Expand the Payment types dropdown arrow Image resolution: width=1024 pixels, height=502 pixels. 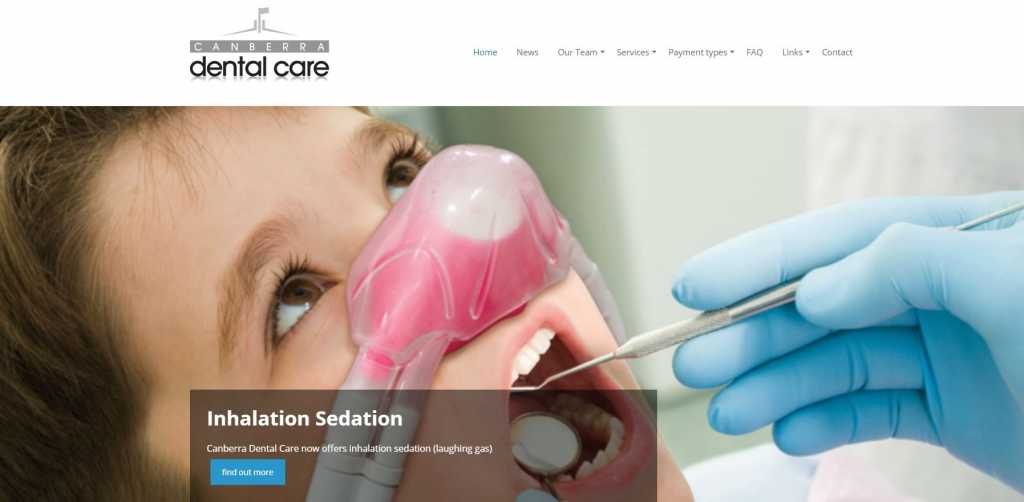coord(732,52)
